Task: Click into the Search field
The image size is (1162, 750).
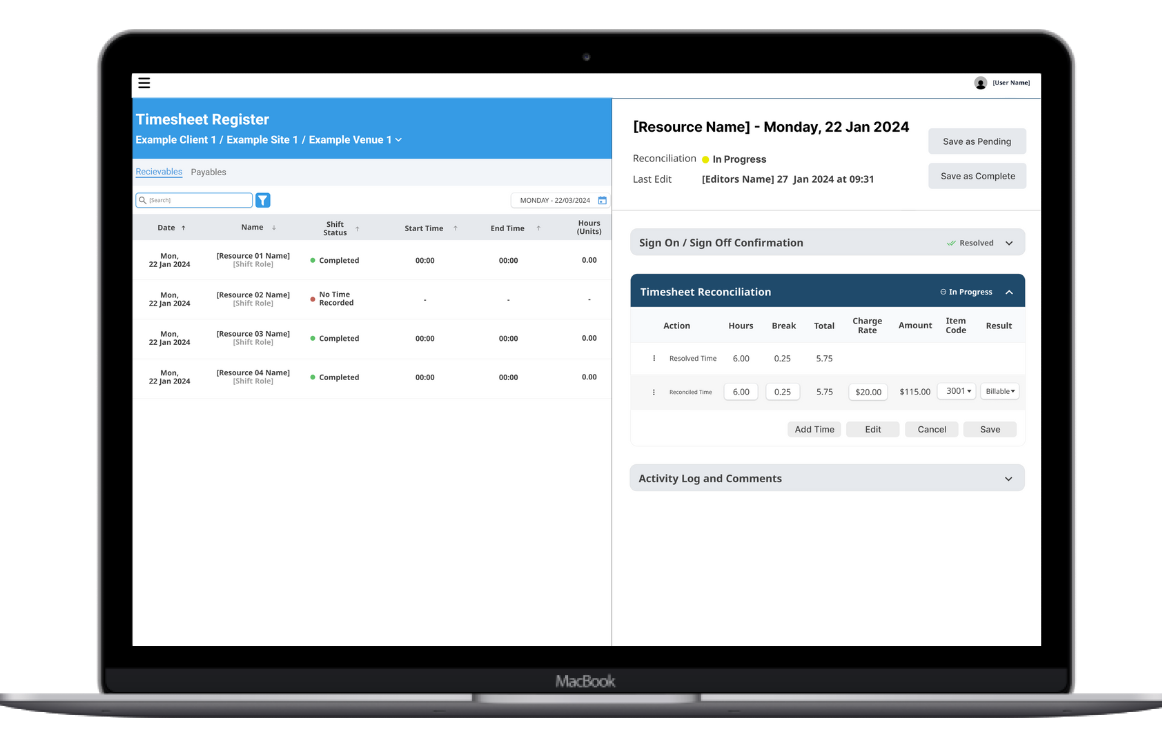Action: [x=194, y=200]
